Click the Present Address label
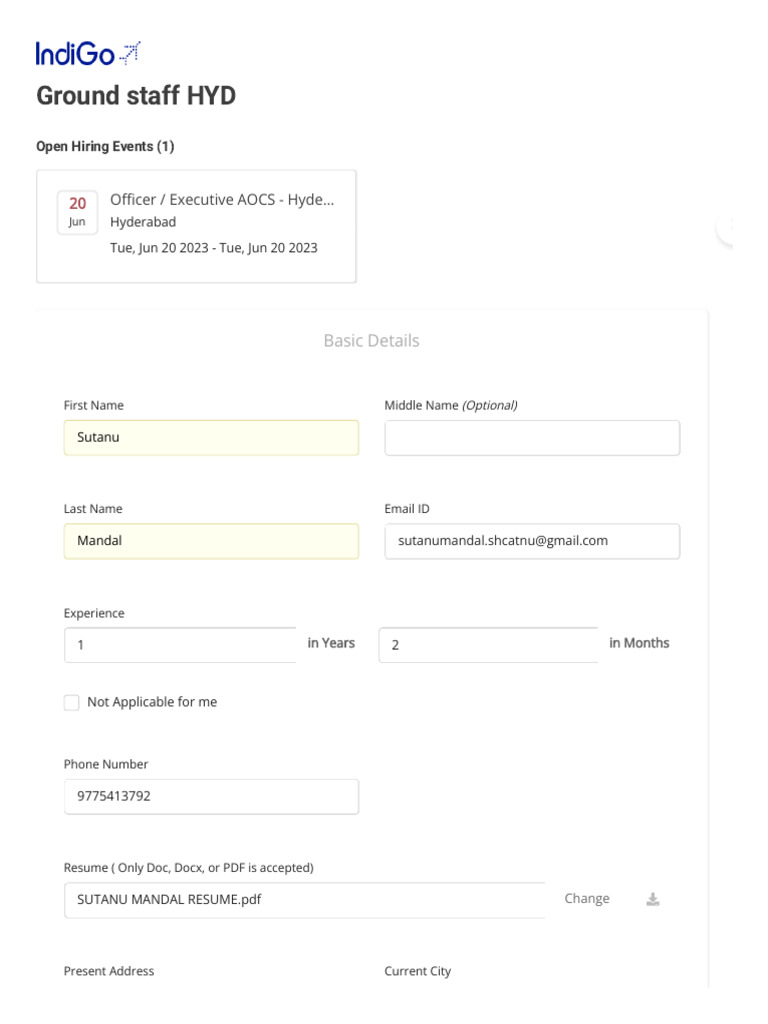768x1024 pixels. click(109, 971)
